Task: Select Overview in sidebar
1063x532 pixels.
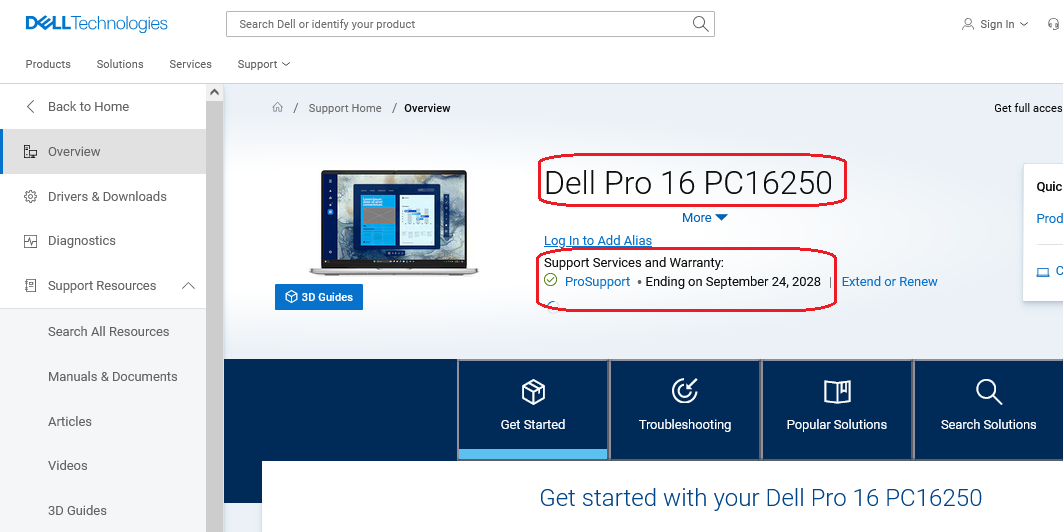Action: pos(103,151)
